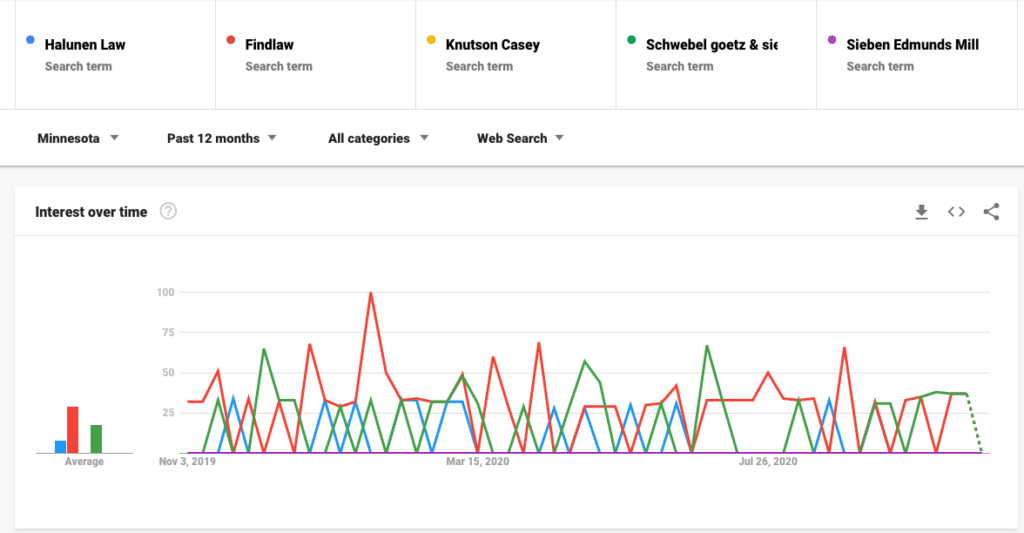Click the 100 value on y-axis
This screenshot has height=533, width=1024.
coord(165,293)
